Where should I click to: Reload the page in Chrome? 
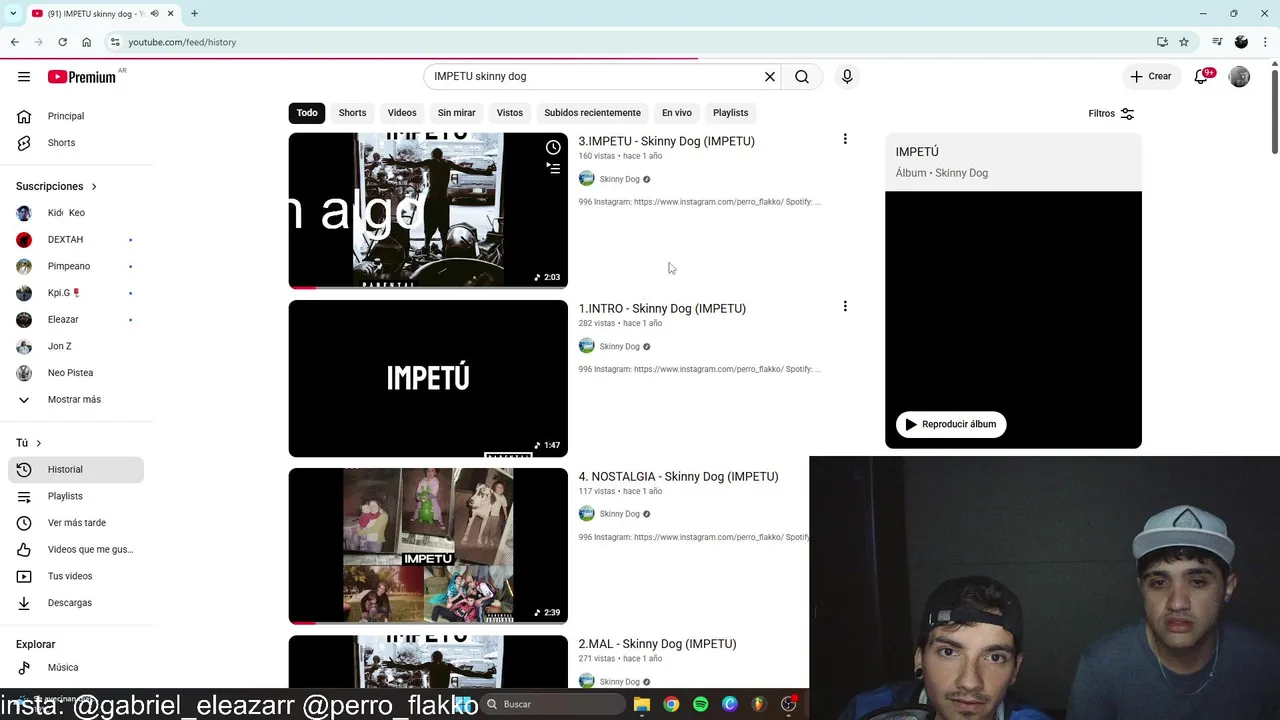tap(62, 42)
